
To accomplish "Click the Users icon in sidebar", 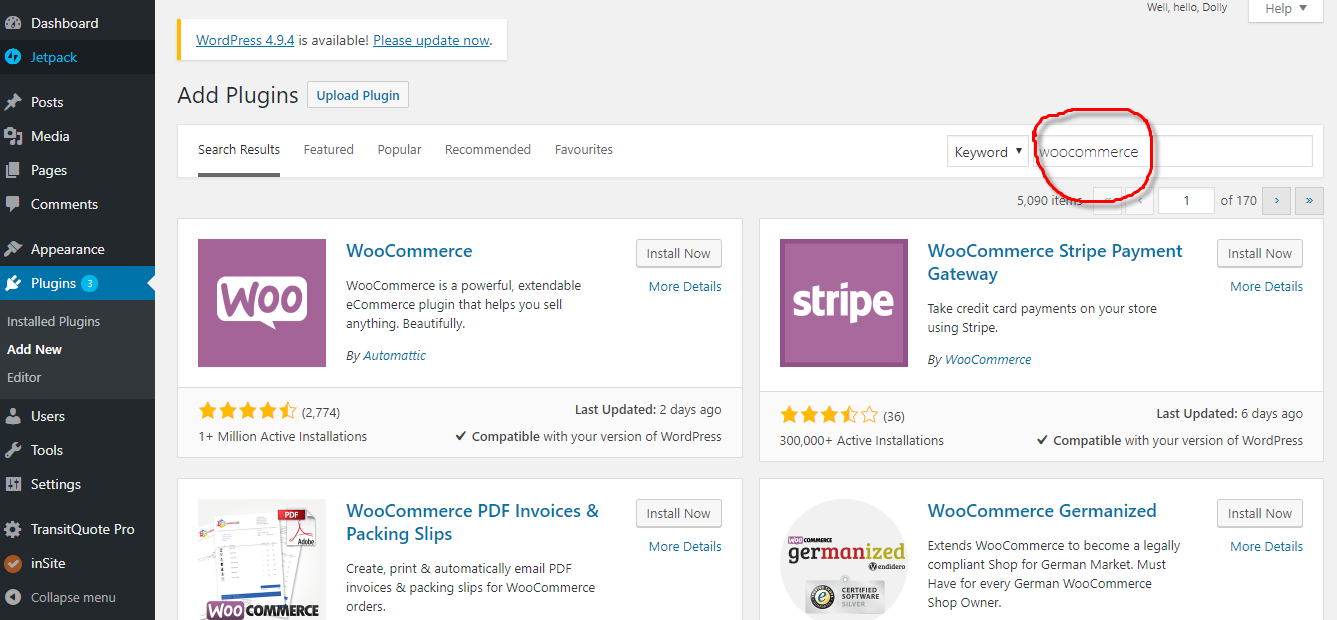I will tap(13, 416).
